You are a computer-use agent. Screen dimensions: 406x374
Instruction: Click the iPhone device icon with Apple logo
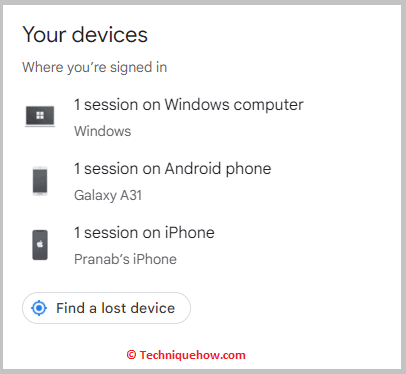click(40, 245)
